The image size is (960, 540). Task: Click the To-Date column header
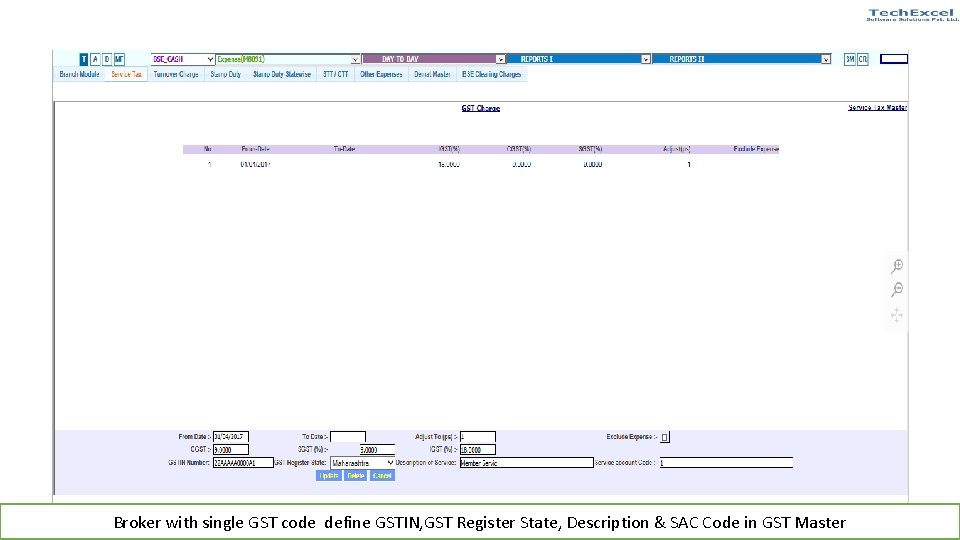(x=344, y=149)
